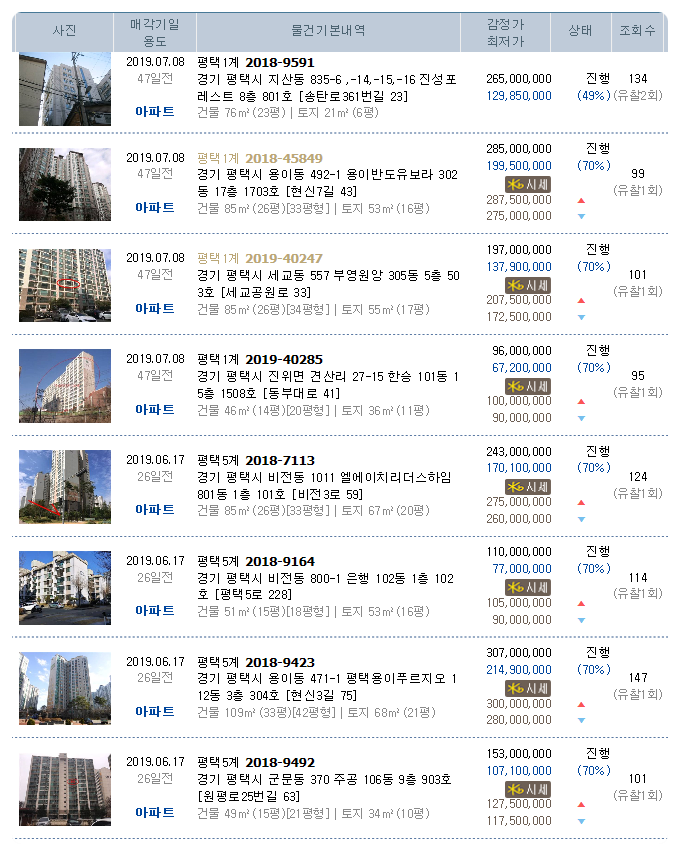Open KB시세 badge for case 2018-7113
680x856 pixels.
528,487
